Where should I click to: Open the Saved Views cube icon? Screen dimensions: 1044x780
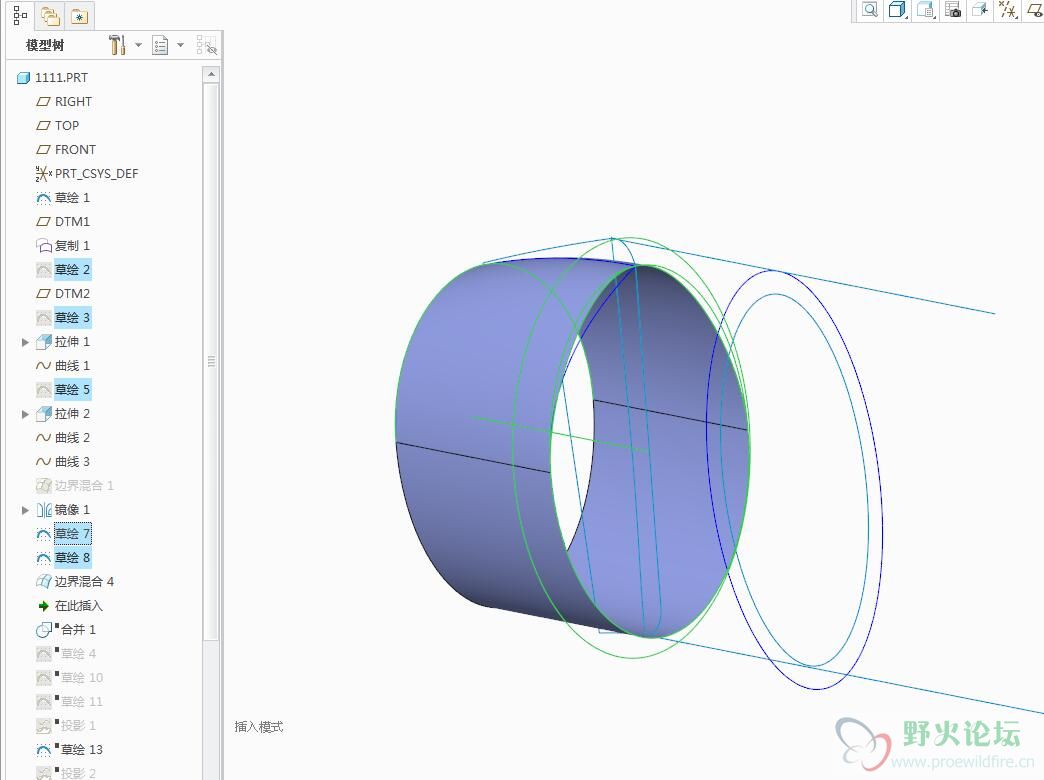tap(925, 9)
